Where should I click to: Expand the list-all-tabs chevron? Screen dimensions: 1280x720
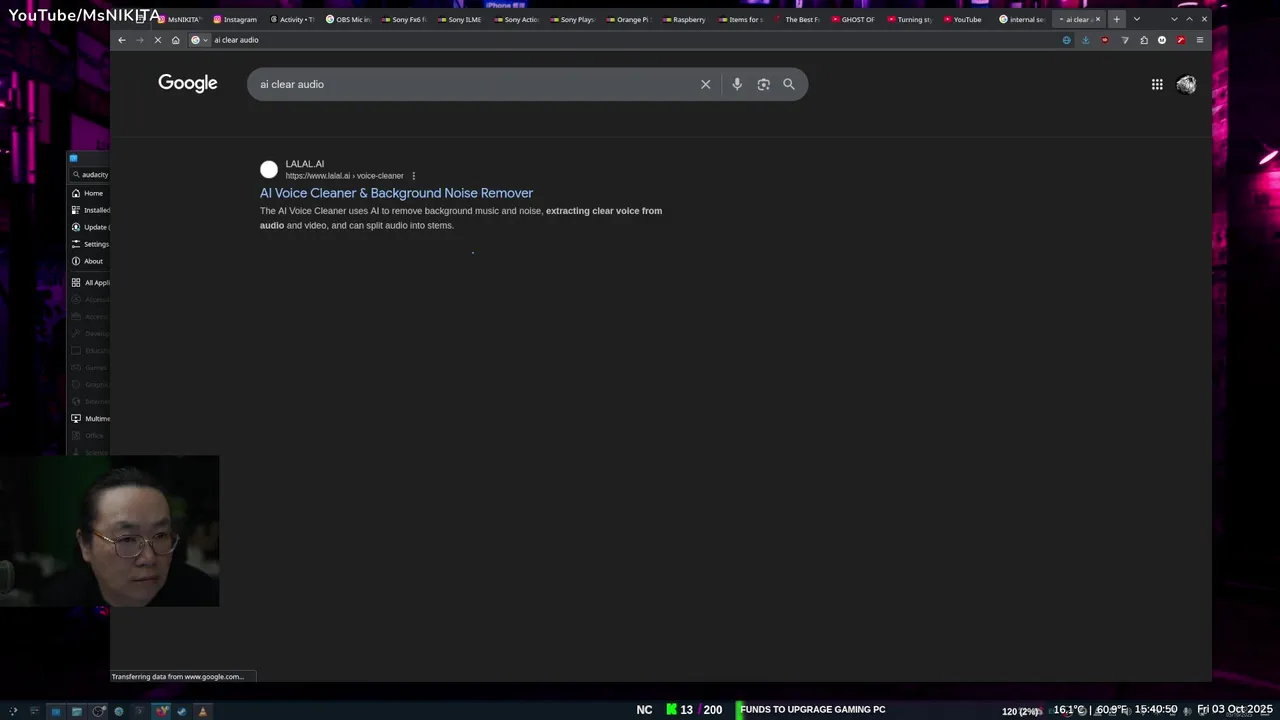(1136, 19)
